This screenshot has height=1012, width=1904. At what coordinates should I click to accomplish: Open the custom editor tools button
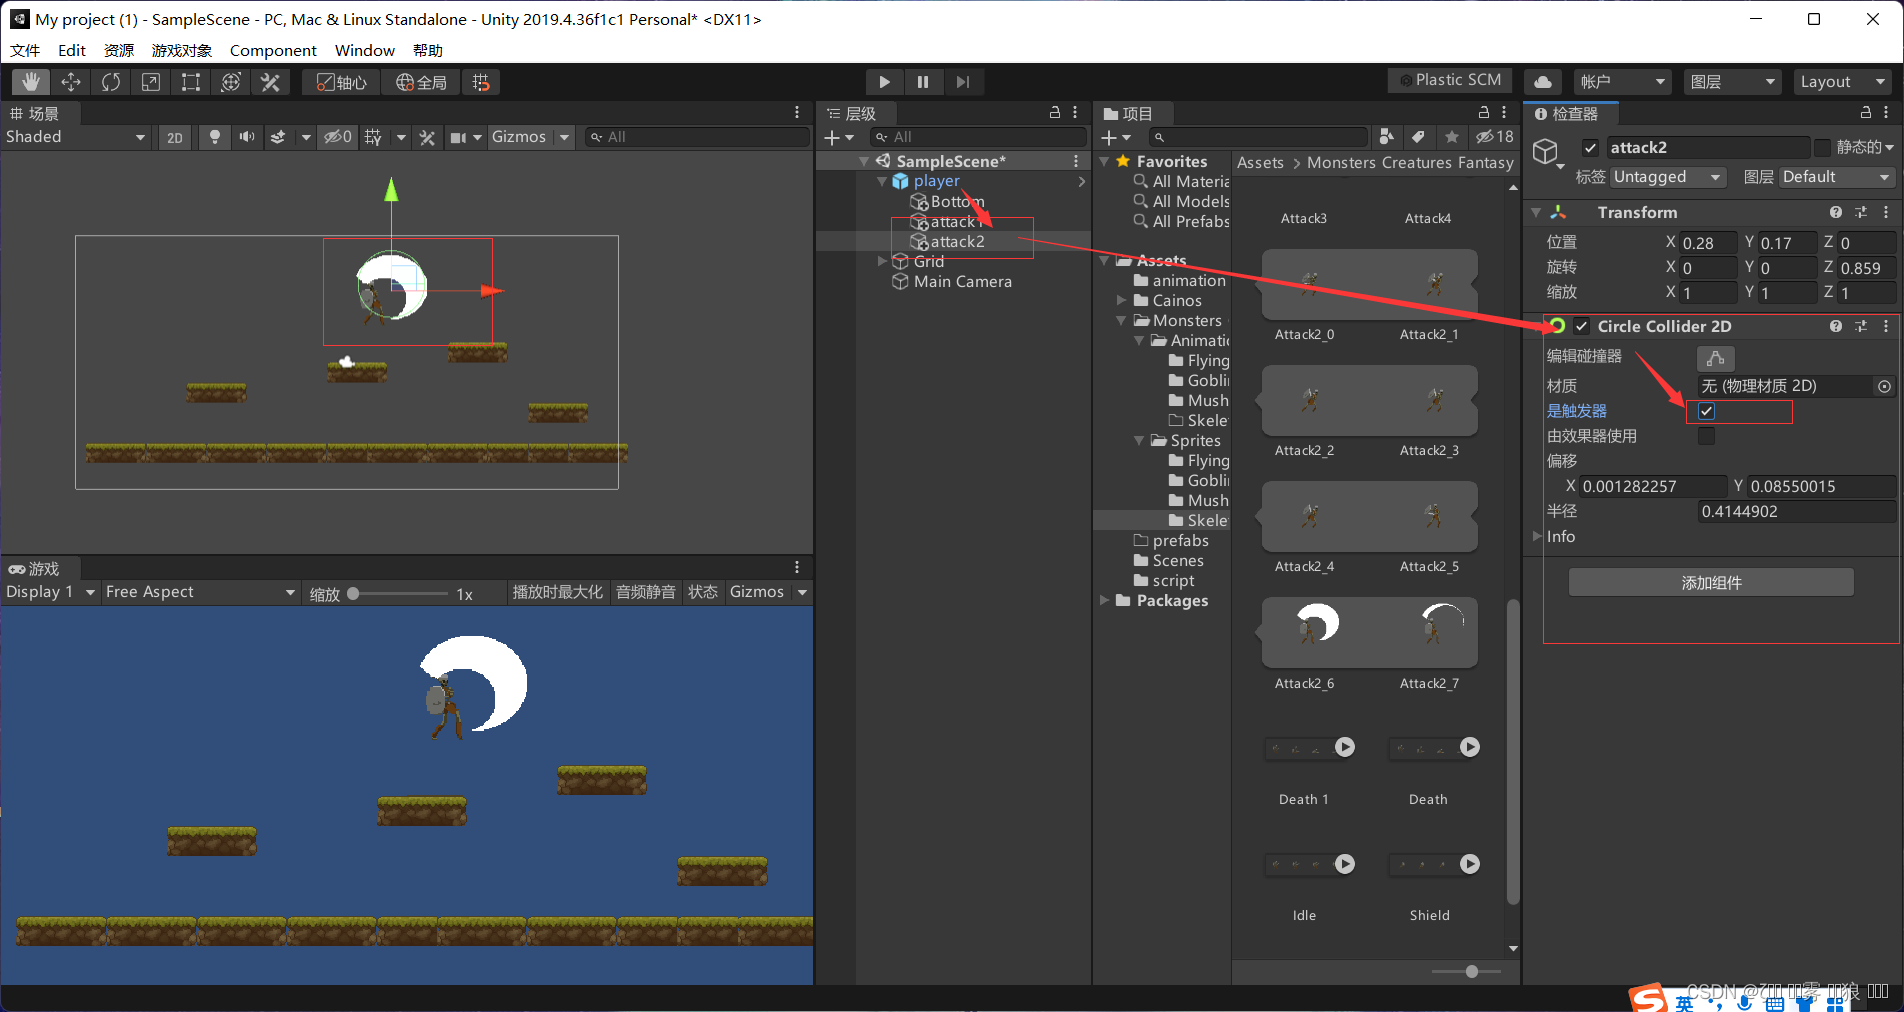point(271,82)
